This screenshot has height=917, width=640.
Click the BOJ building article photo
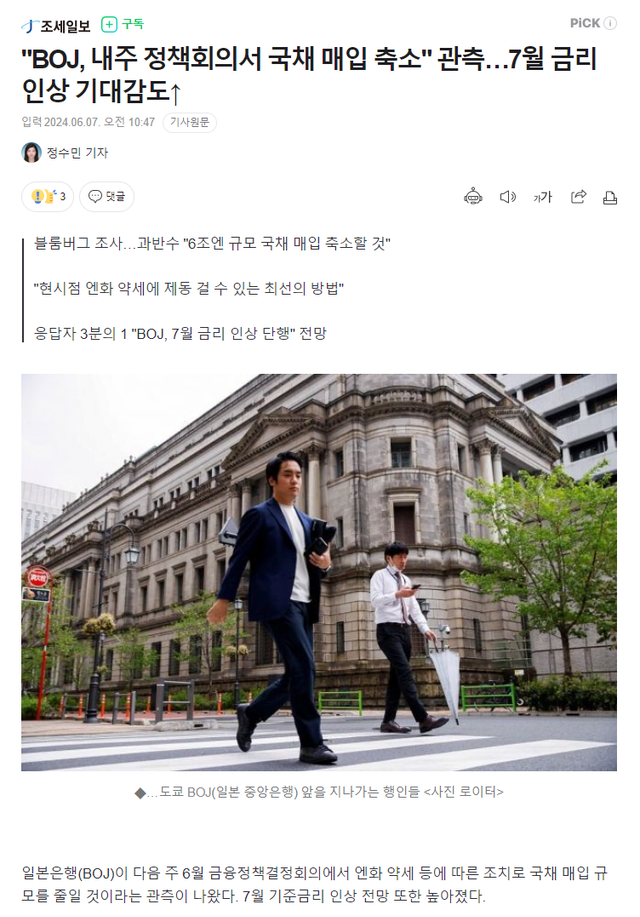point(319,572)
